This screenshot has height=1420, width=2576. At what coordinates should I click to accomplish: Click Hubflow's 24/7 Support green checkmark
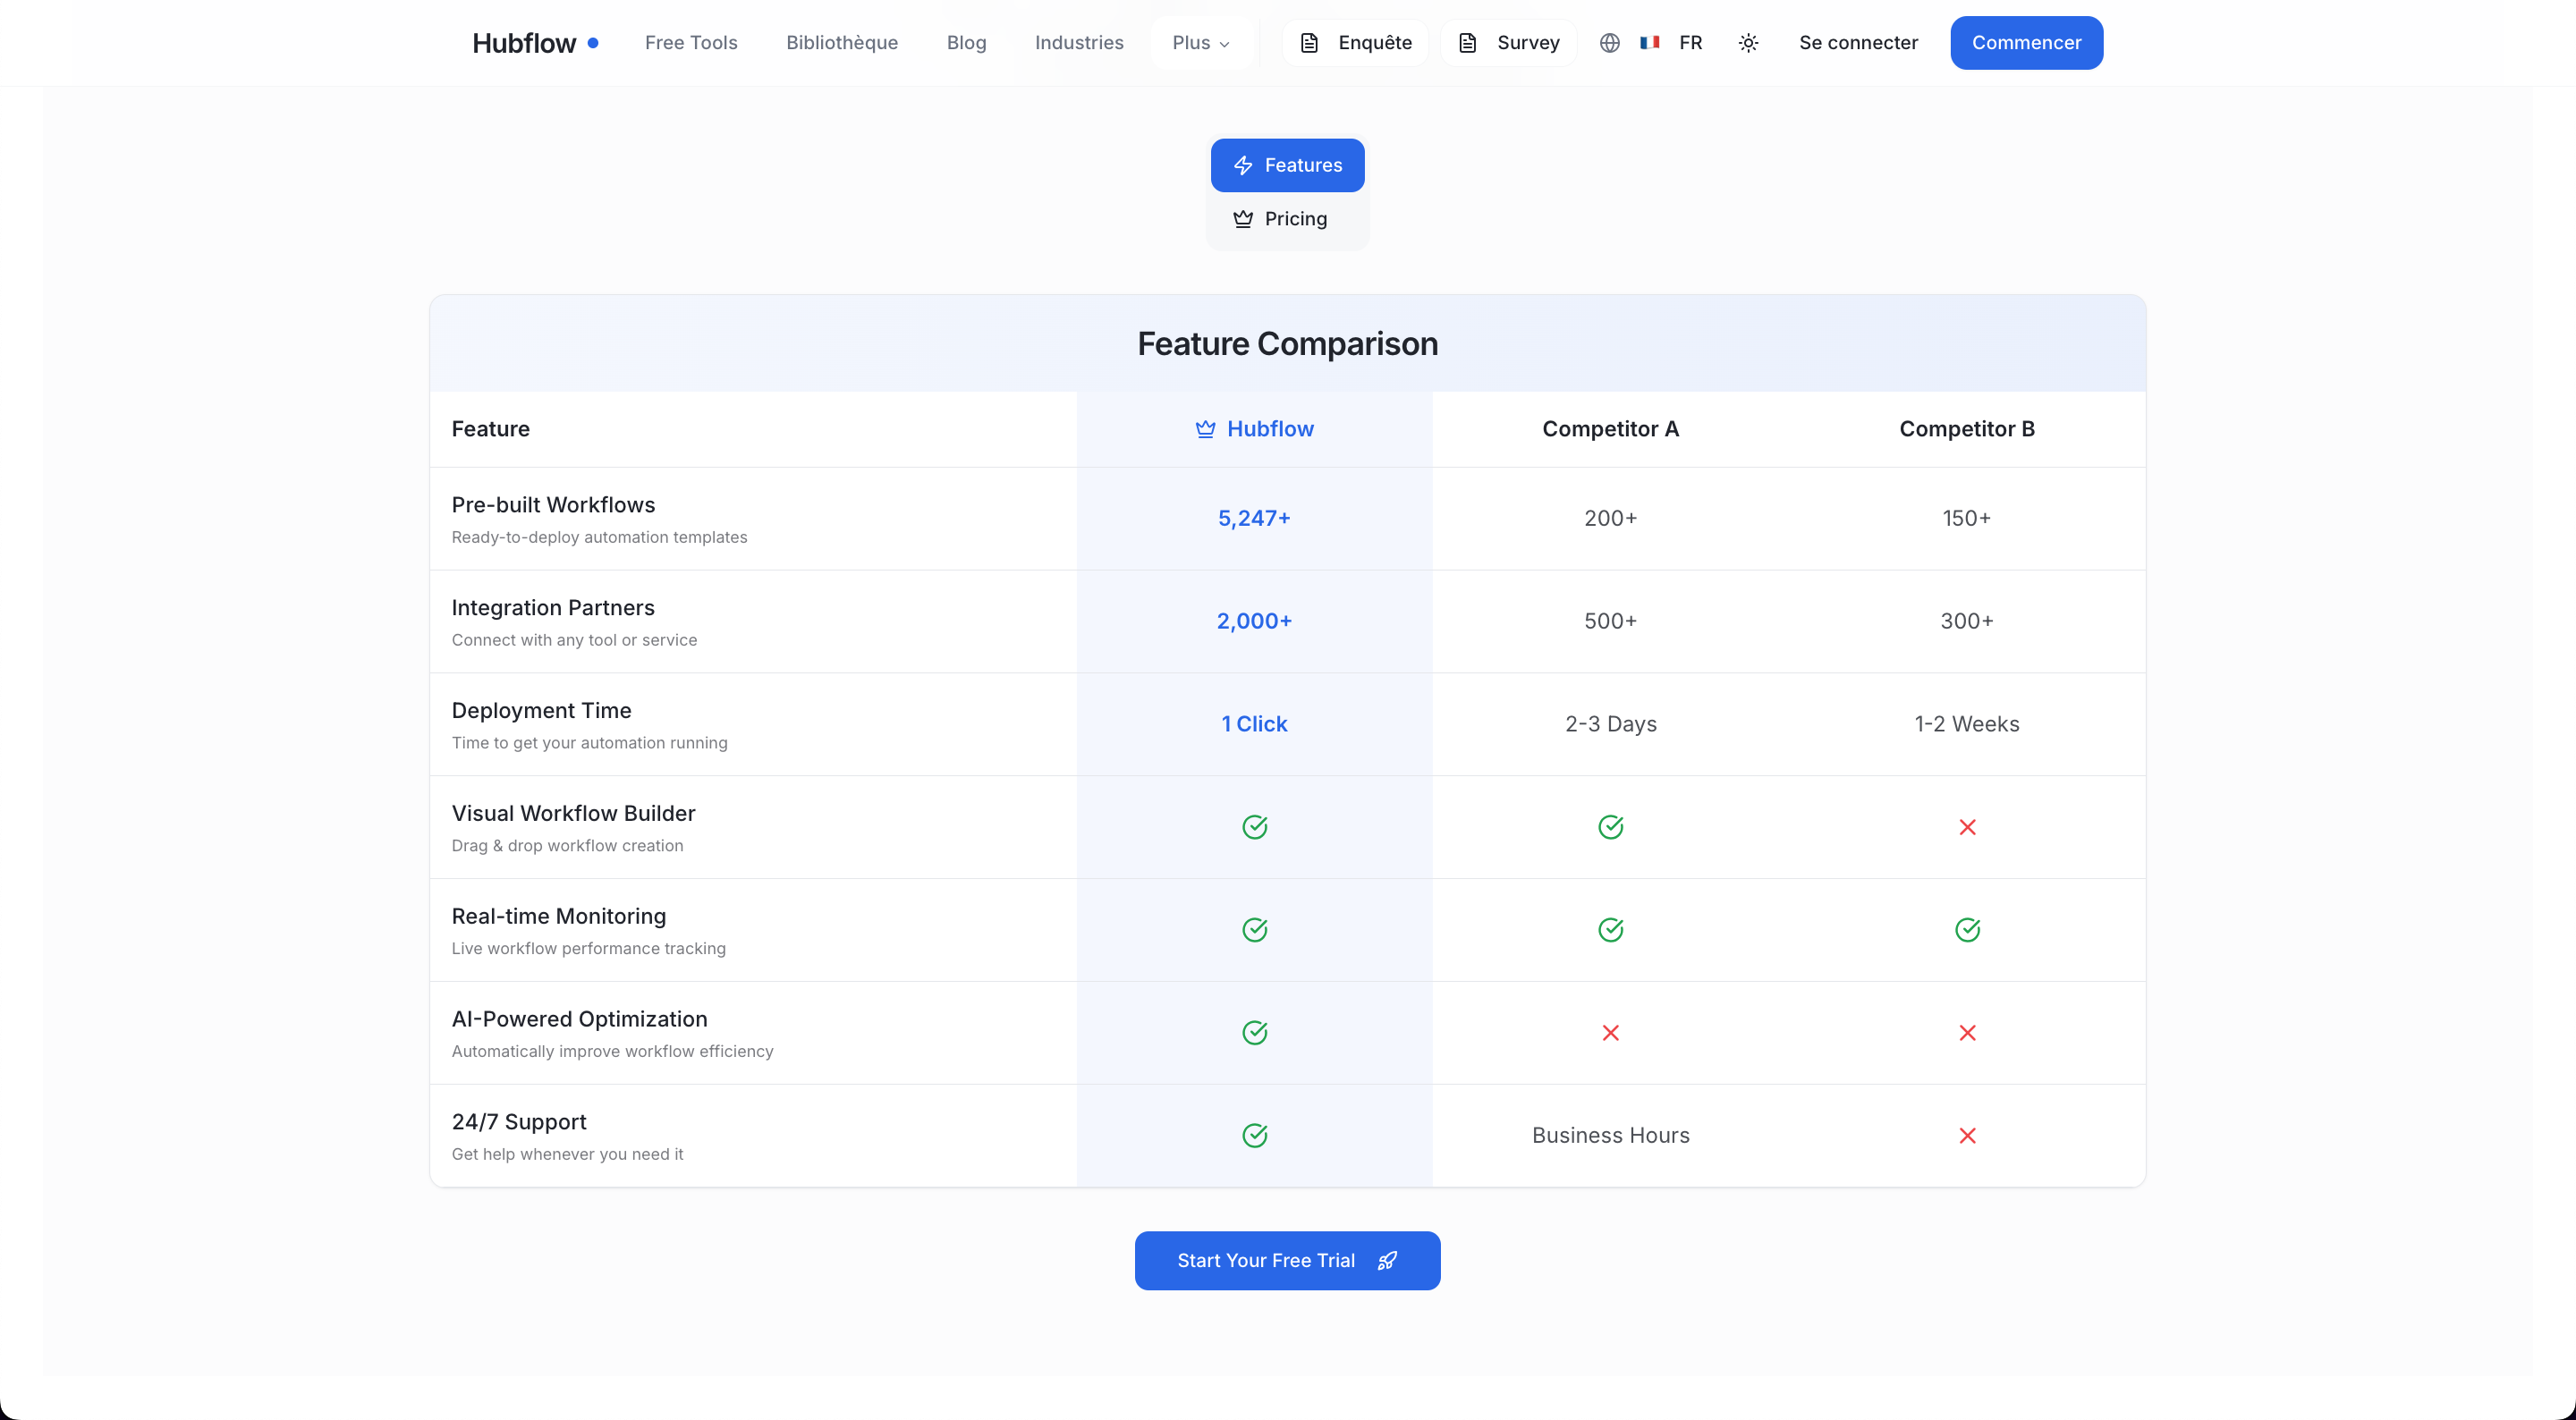[1254, 1136]
